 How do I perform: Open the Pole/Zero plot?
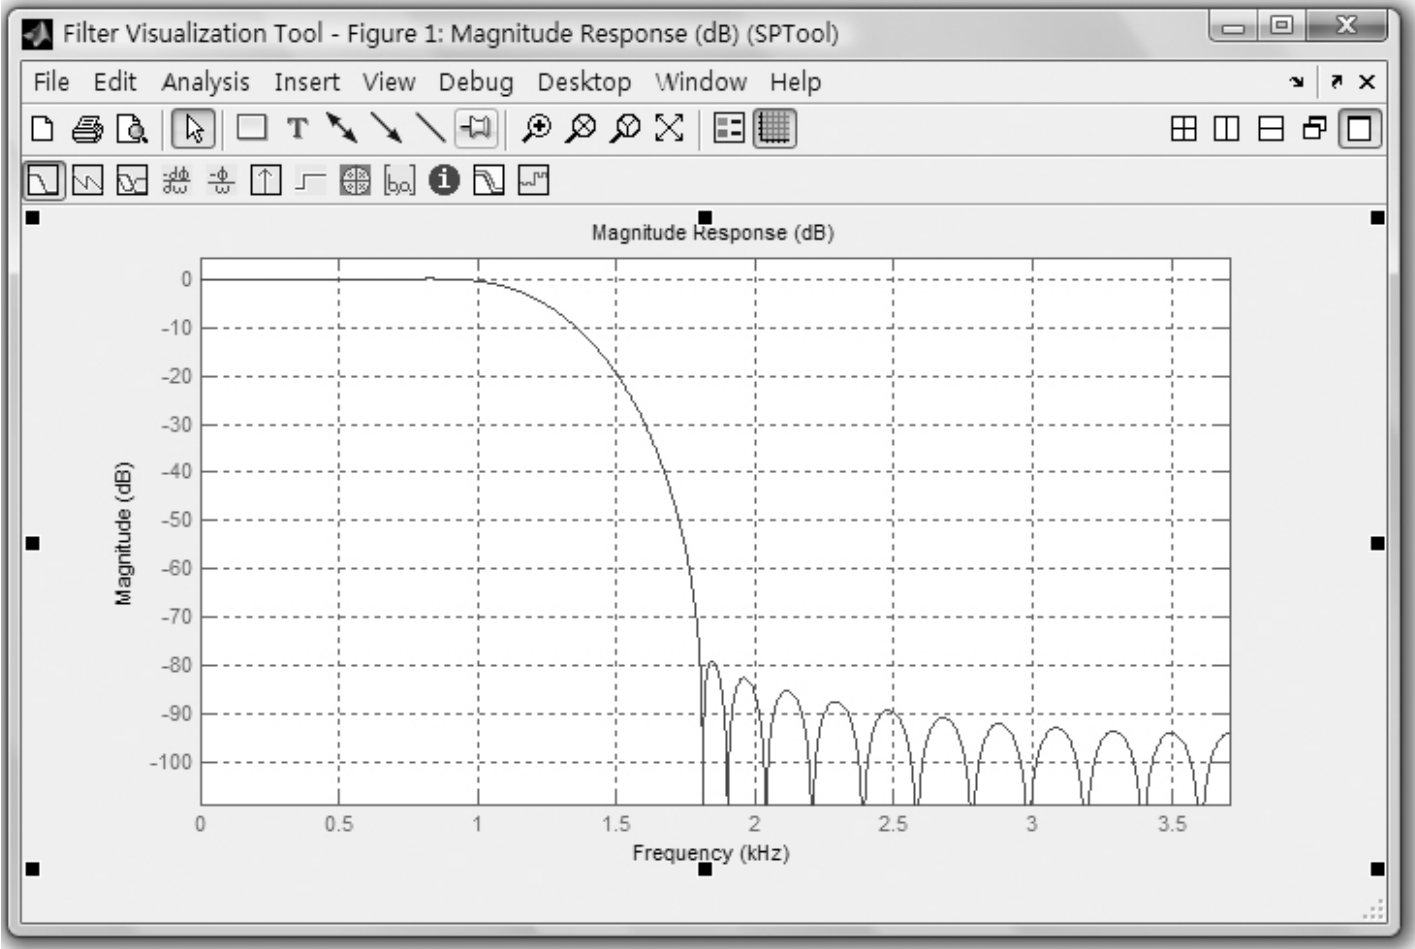[355, 181]
